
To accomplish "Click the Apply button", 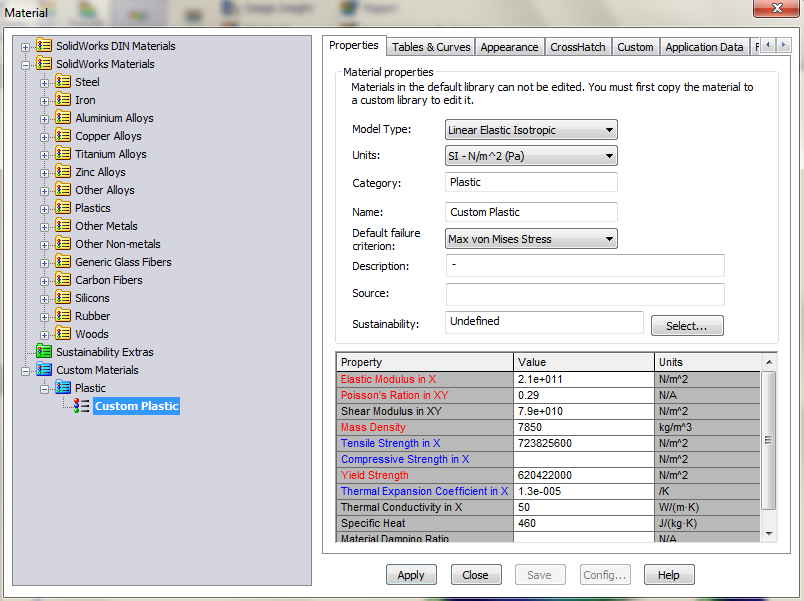I will coord(411,575).
